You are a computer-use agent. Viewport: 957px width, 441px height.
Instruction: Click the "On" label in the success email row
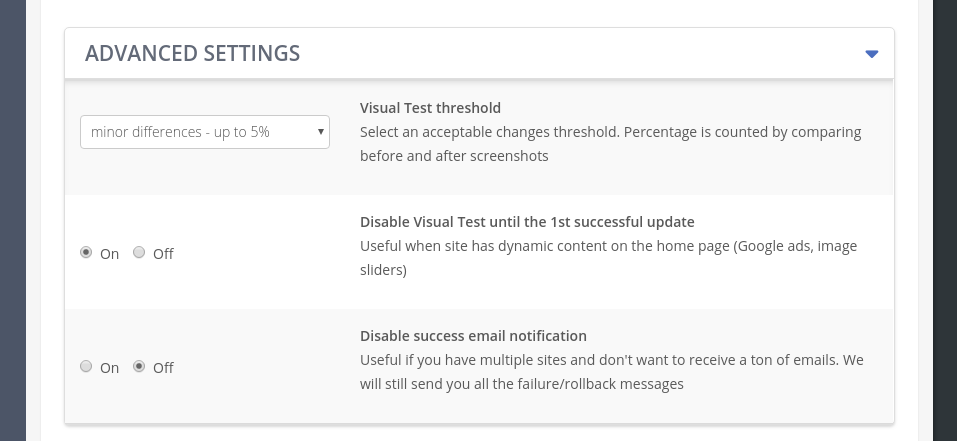pos(109,368)
